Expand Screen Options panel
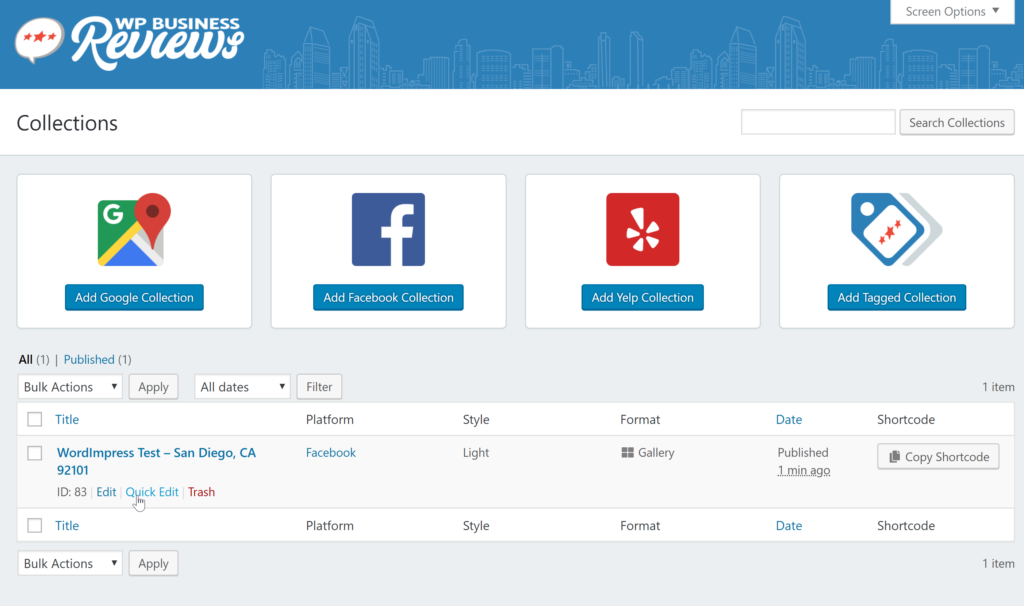This screenshot has height=606, width=1024. (x=952, y=12)
